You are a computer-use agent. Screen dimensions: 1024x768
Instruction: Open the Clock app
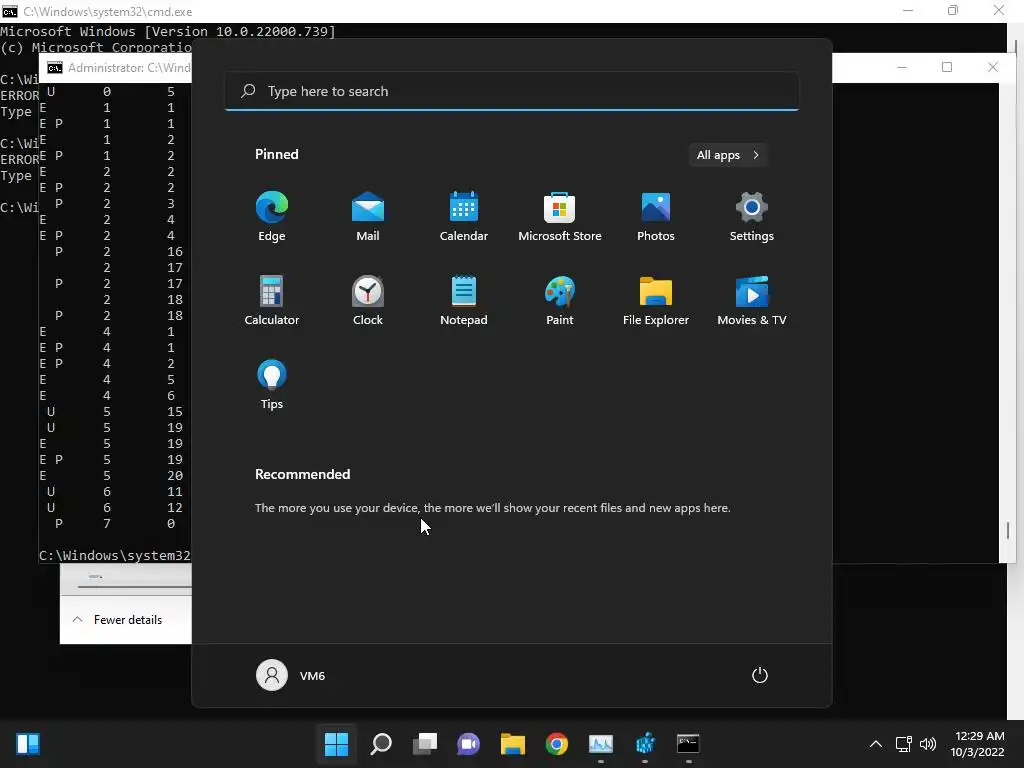(368, 300)
